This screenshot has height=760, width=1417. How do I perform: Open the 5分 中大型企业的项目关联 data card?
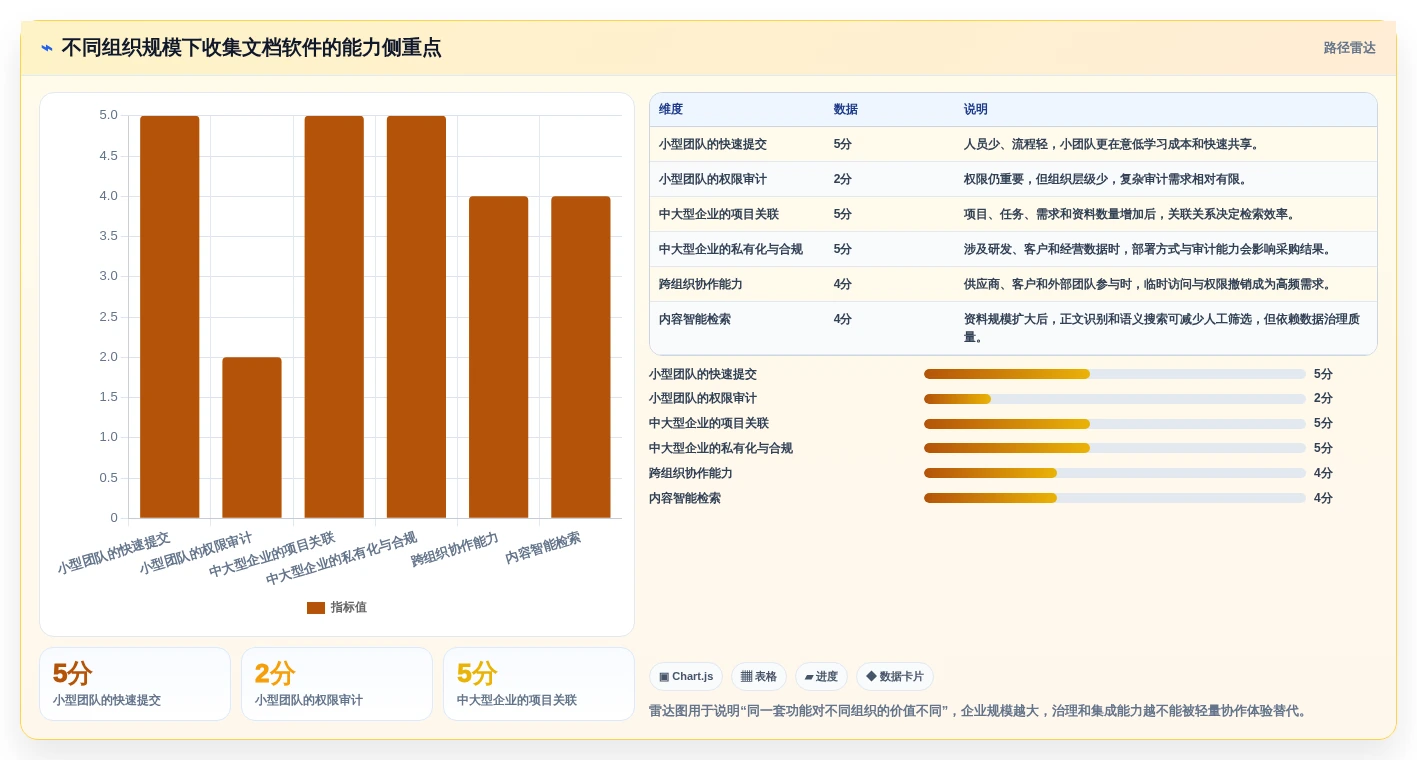tap(539, 684)
